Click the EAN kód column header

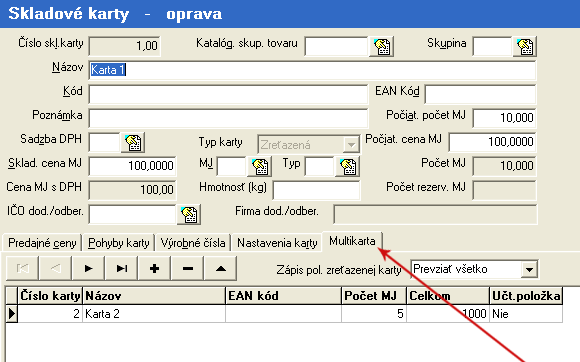(283, 296)
